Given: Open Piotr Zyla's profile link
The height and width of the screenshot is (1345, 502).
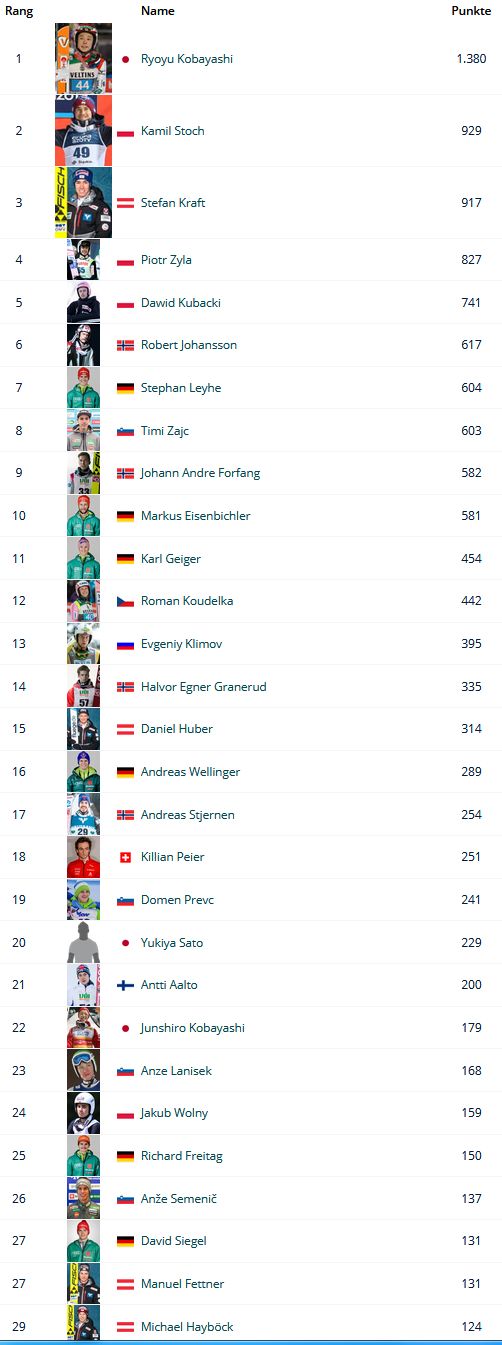Looking at the screenshot, I should tap(166, 260).
